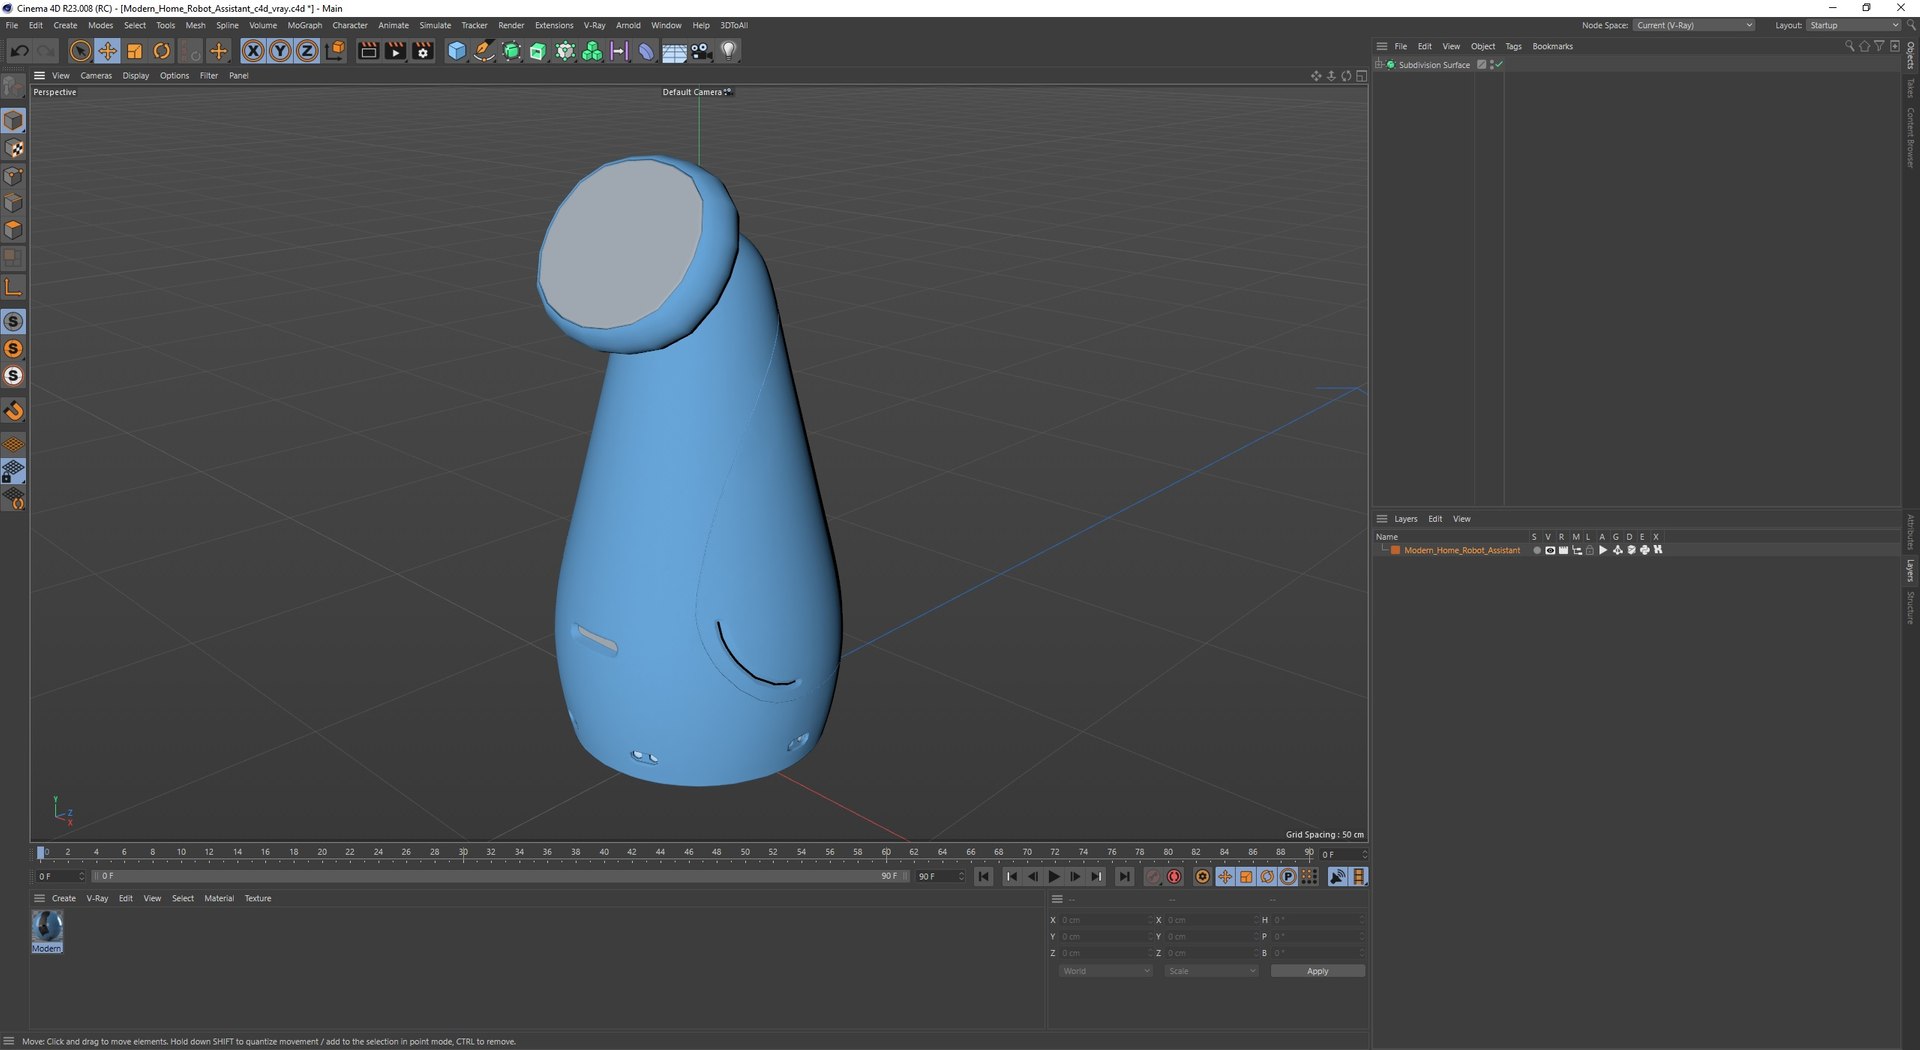
Task: Select the Modern material thumbnail
Action: (x=47, y=930)
